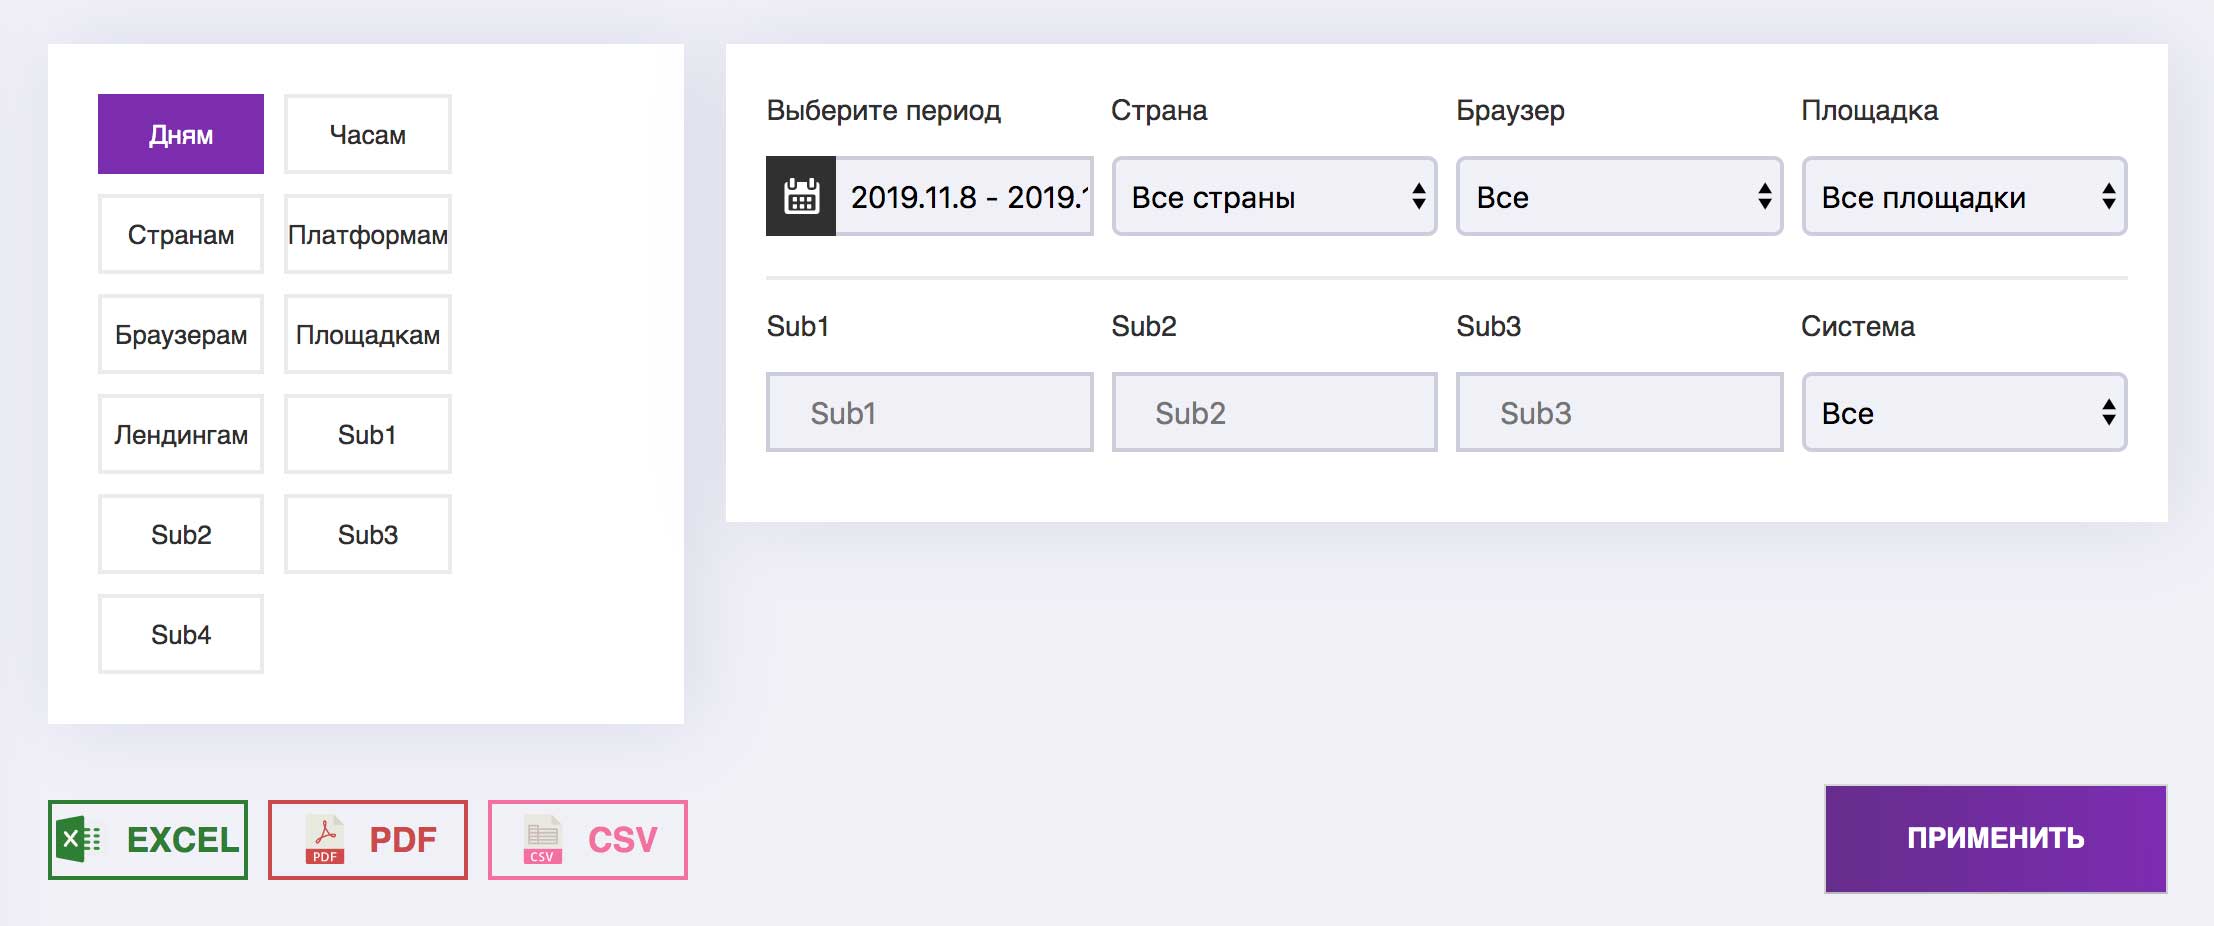Select the Дням grouping tab
2214x926 pixels.
click(181, 134)
